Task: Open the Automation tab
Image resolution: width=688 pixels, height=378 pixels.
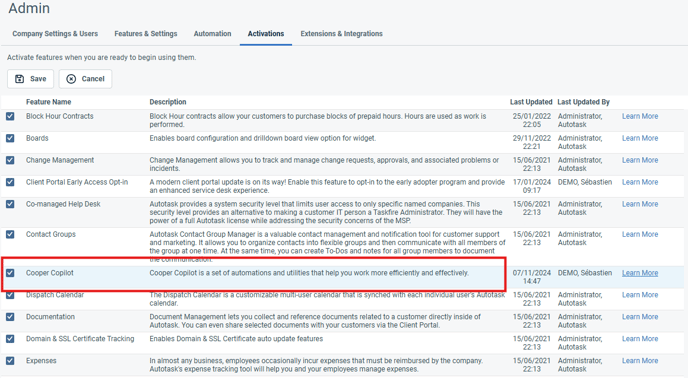Action: coord(212,34)
